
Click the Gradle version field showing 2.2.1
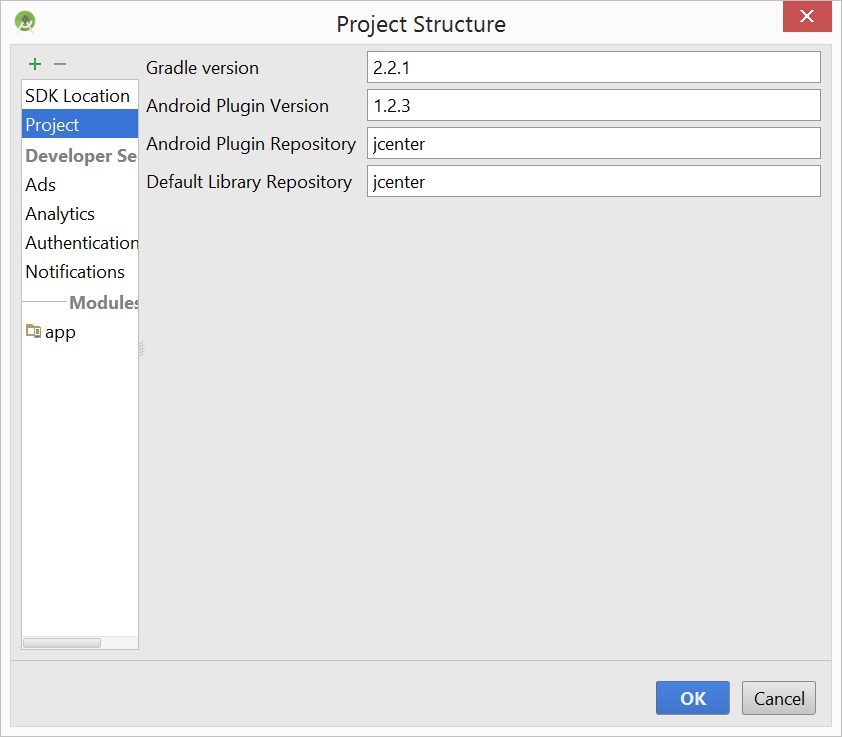point(593,67)
